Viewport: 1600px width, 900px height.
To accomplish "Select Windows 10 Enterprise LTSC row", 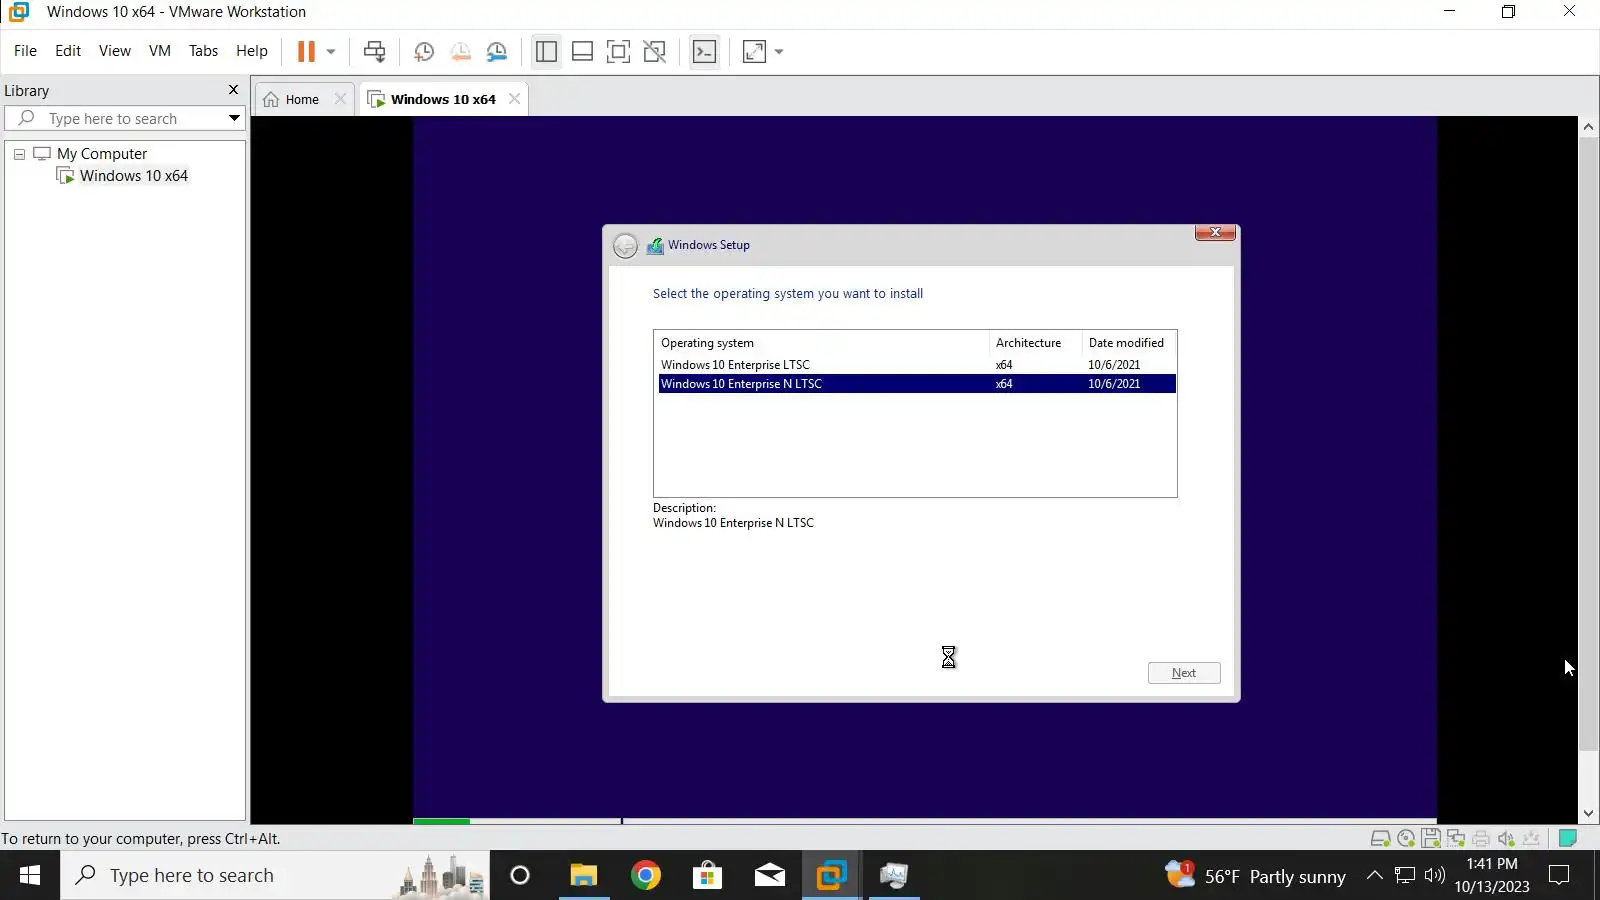I will click(x=917, y=365).
